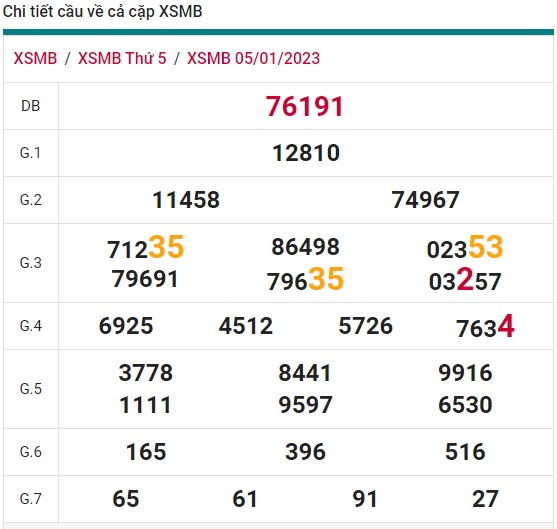Select the G.4 row label
Viewport: 557px width, 529px height.
31,326
